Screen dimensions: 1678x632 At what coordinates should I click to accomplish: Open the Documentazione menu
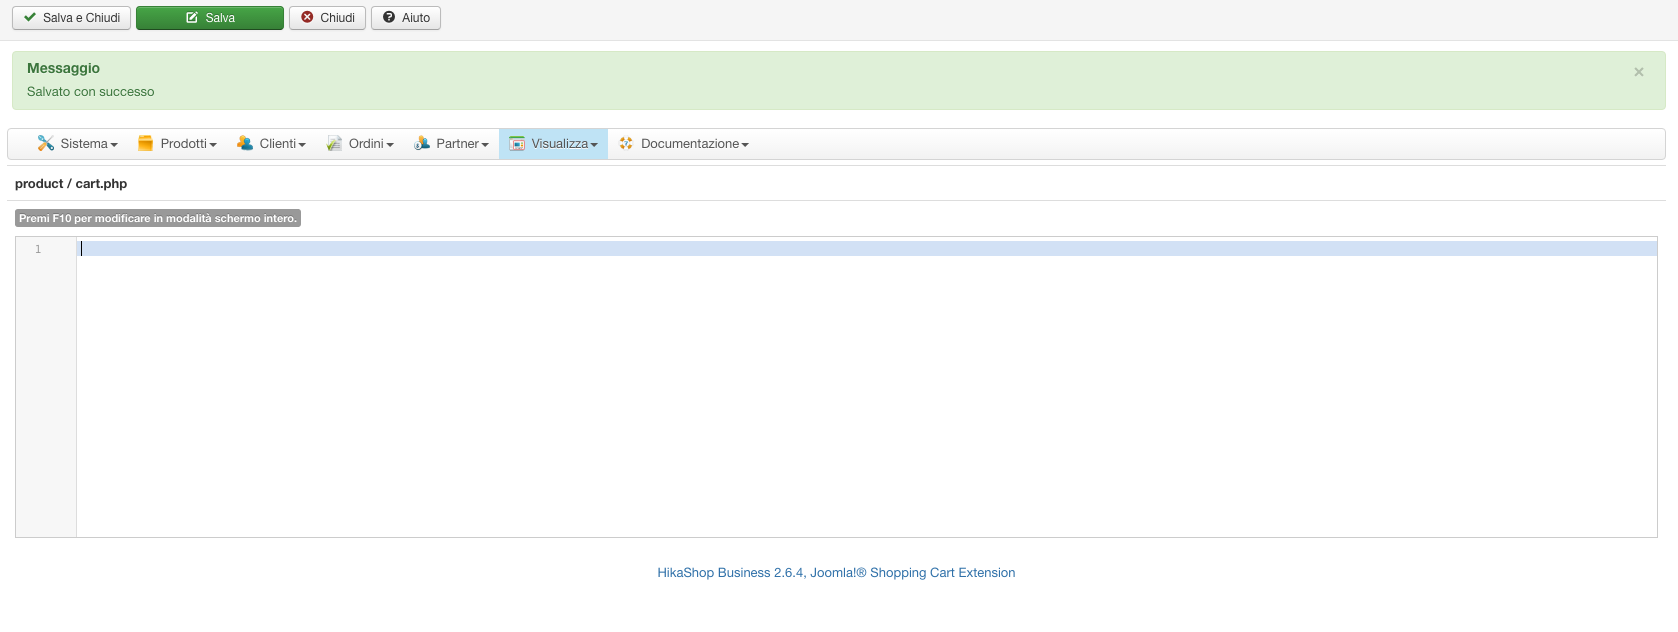click(683, 144)
